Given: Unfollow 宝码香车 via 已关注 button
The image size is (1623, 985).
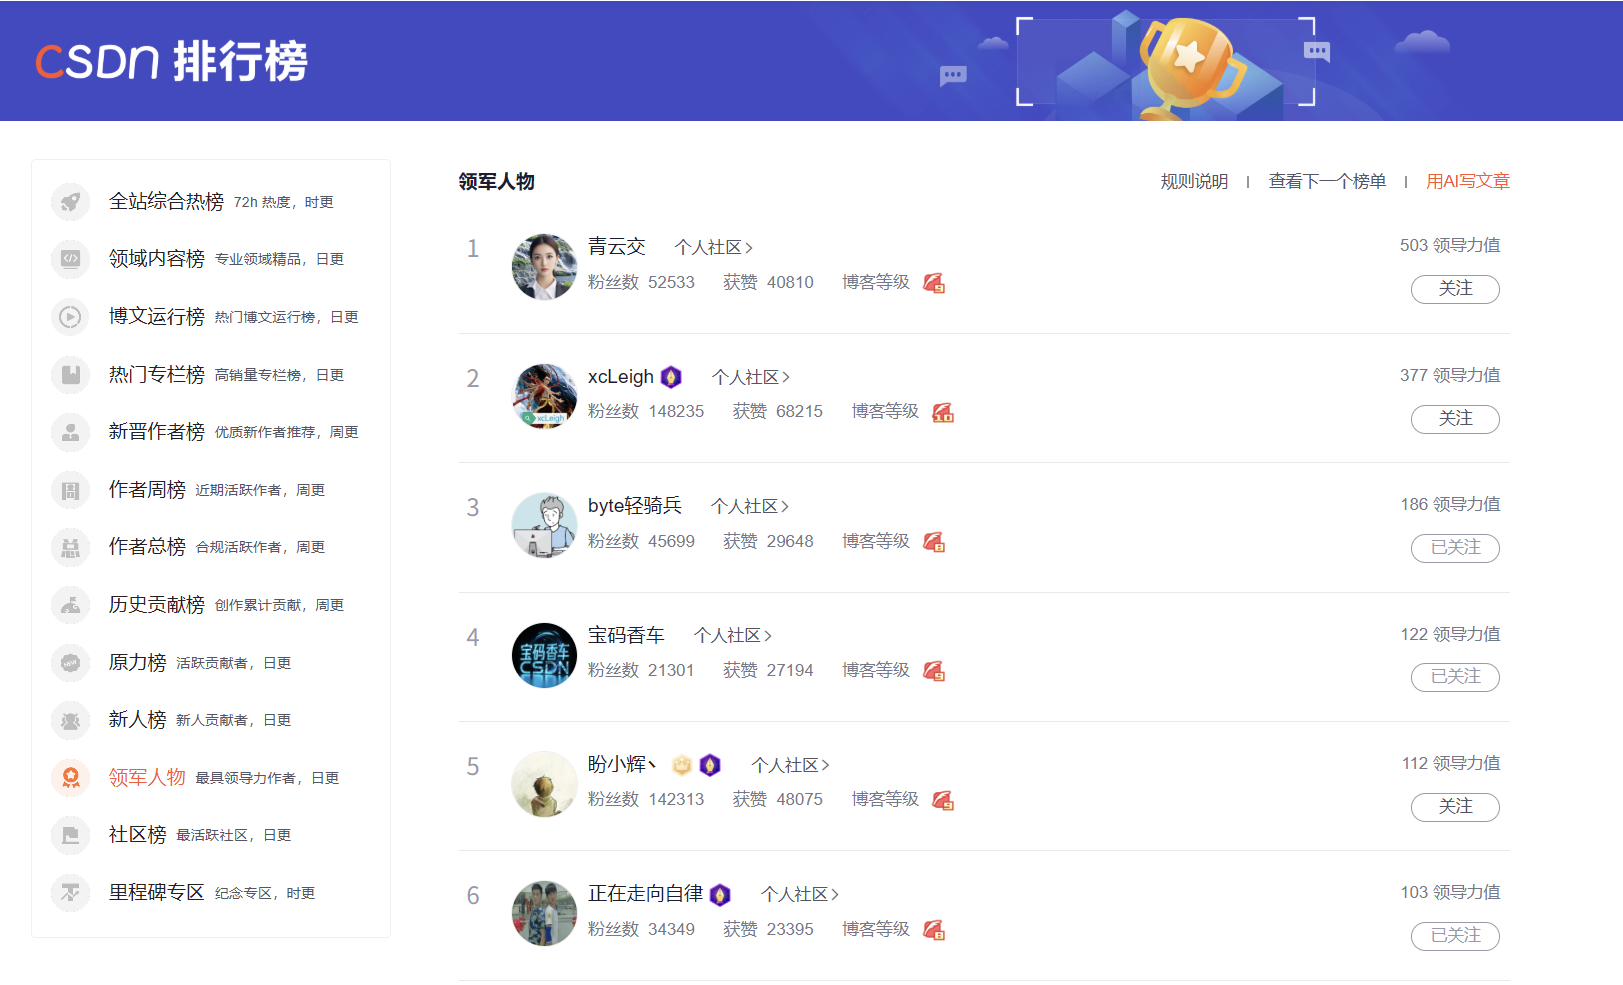Looking at the screenshot, I should point(1455,677).
